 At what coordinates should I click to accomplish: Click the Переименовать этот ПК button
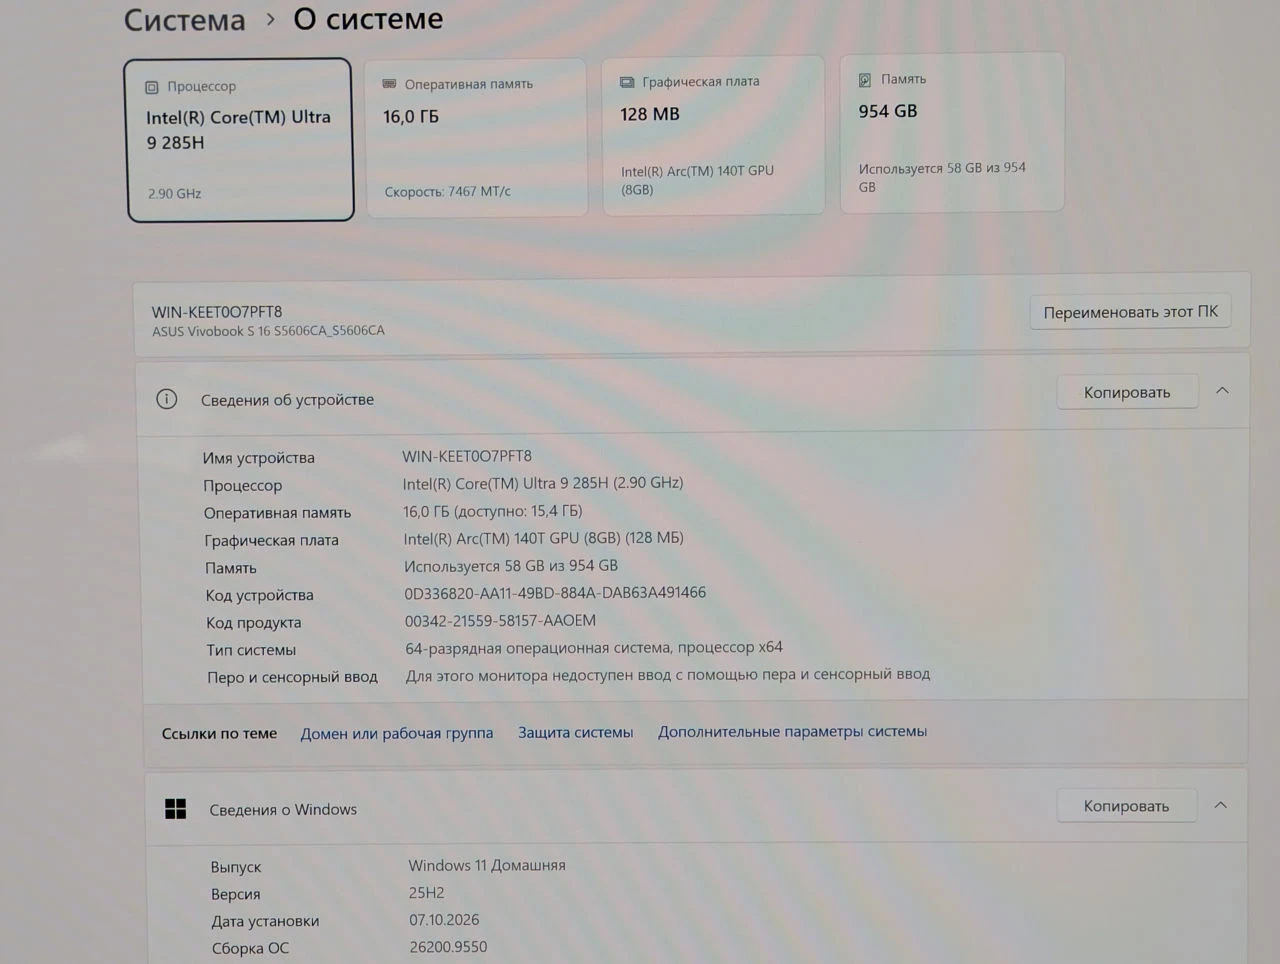(1130, 312)
